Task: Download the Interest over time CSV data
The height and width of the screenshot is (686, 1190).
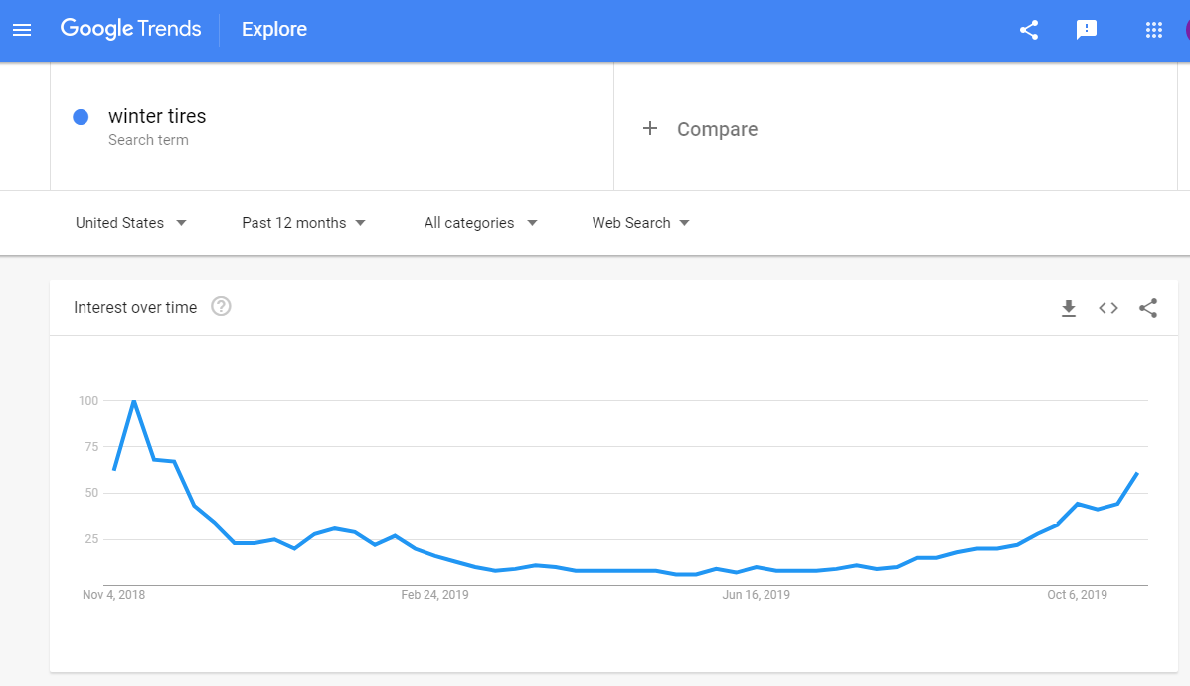Action: (1069, 308)
